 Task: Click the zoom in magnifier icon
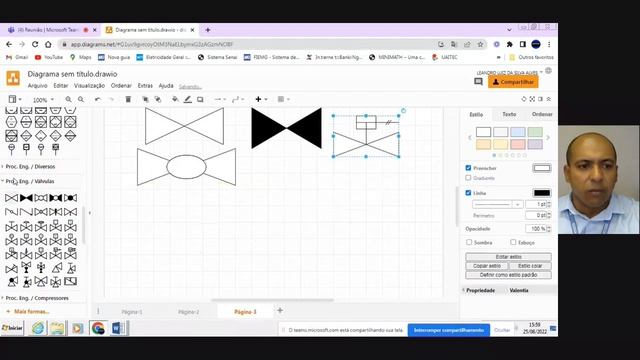pos(68,99)
